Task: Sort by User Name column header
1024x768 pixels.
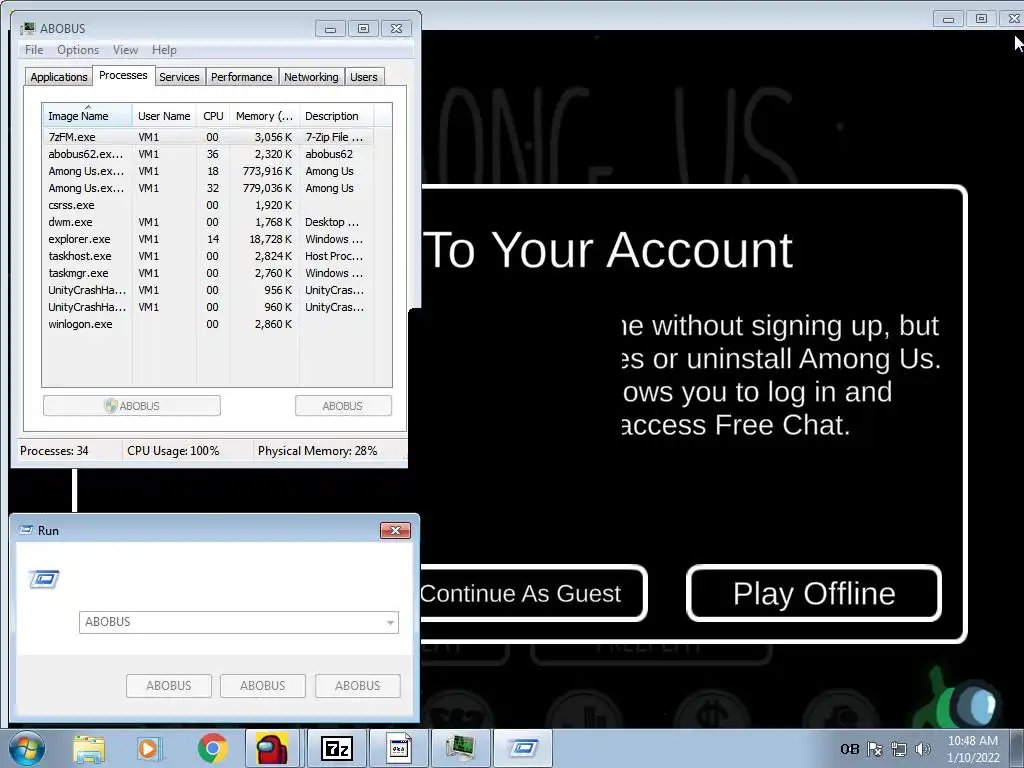Action: [165, 116]
